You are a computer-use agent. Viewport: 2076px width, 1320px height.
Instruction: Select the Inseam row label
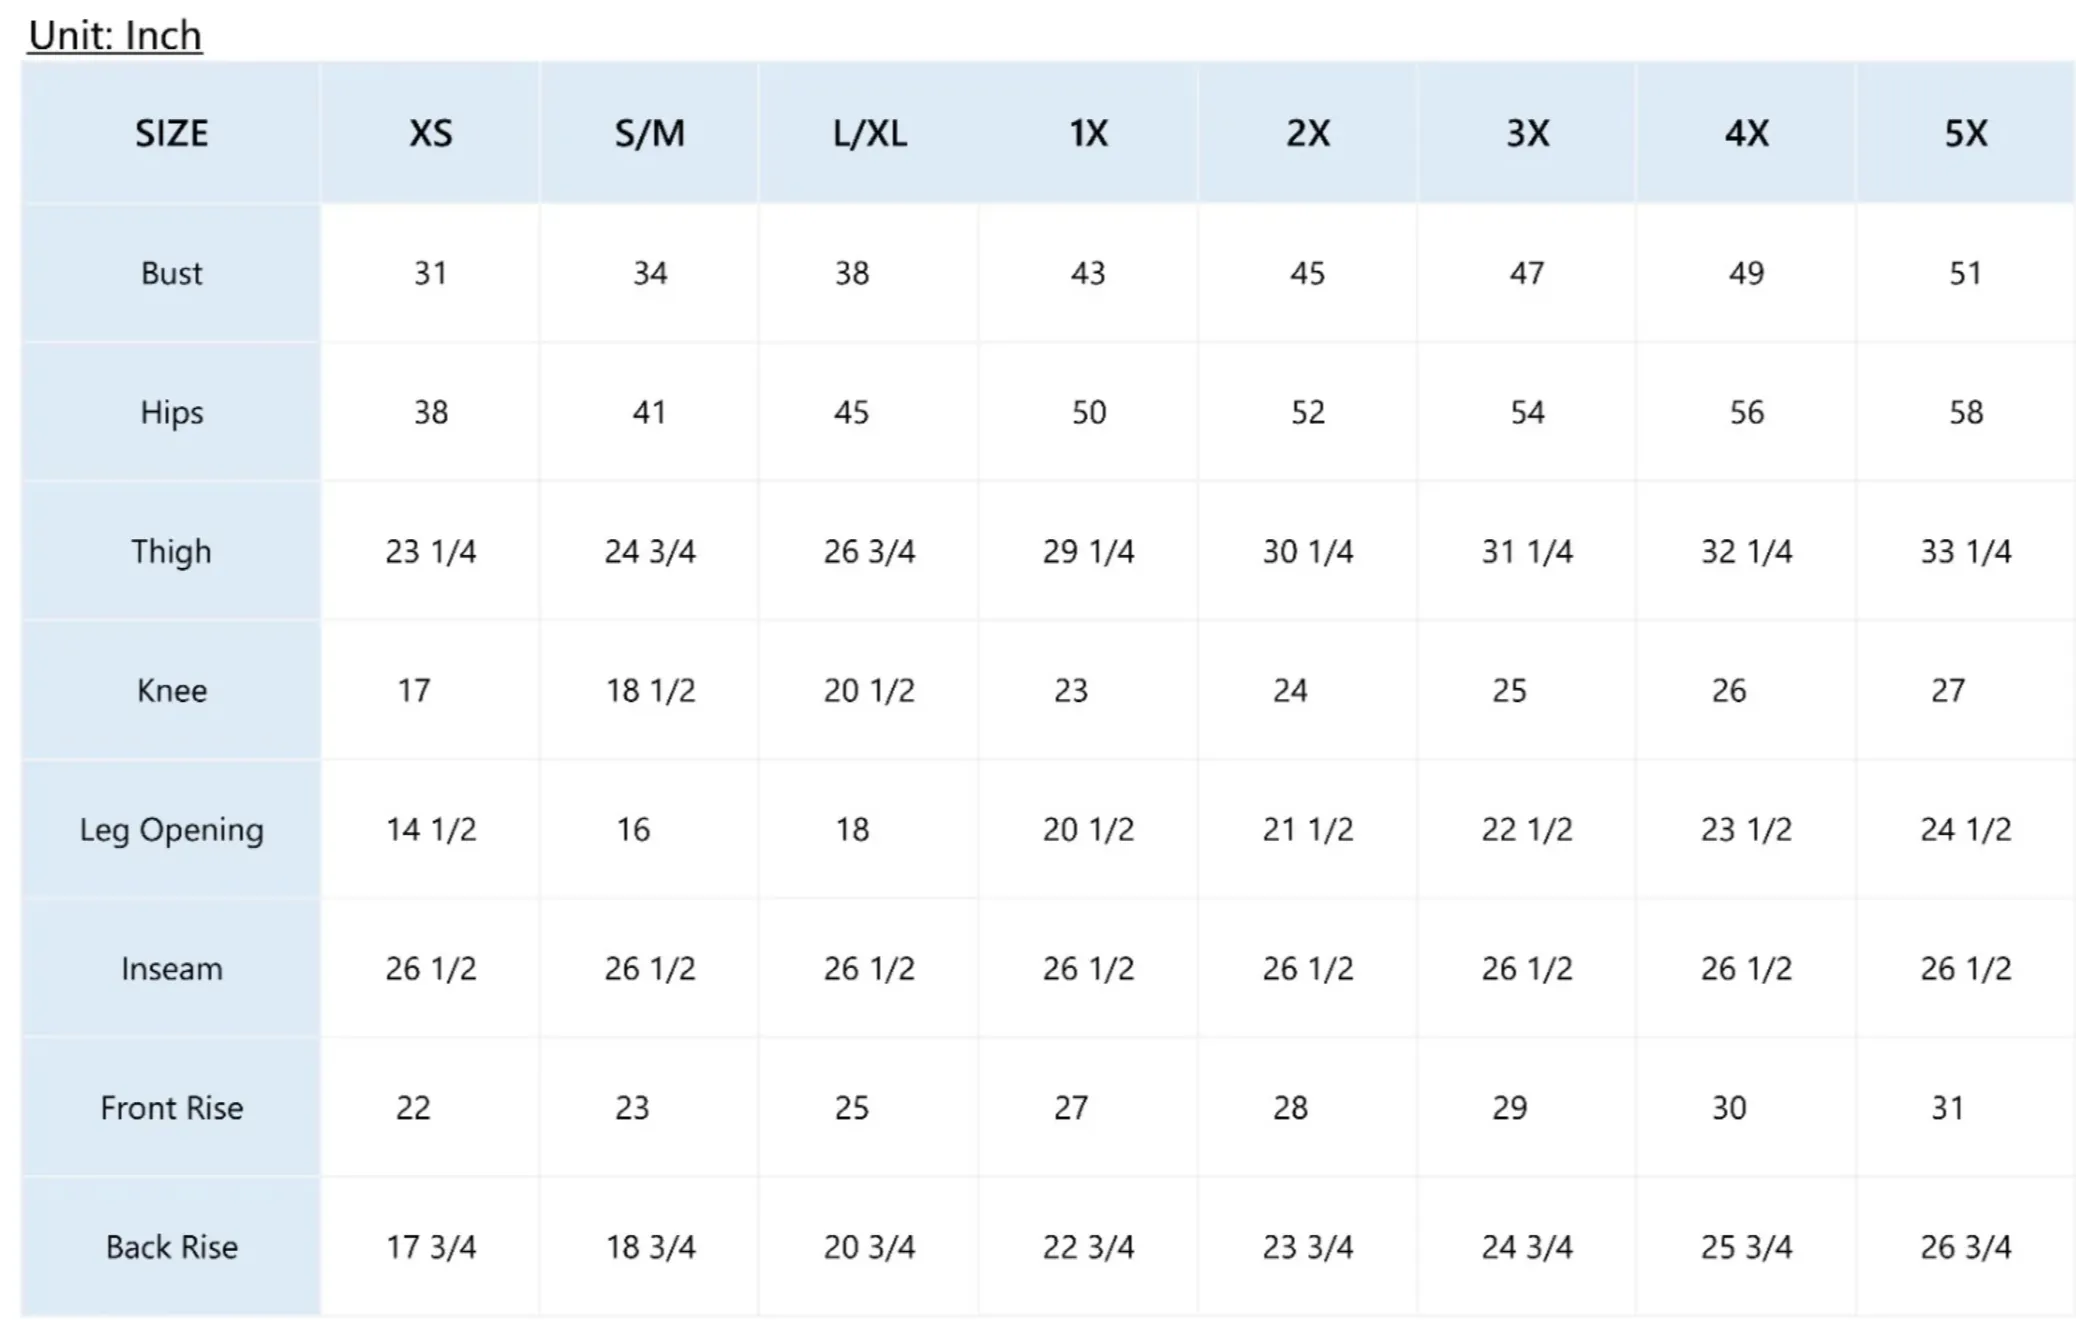coord(171,968)
